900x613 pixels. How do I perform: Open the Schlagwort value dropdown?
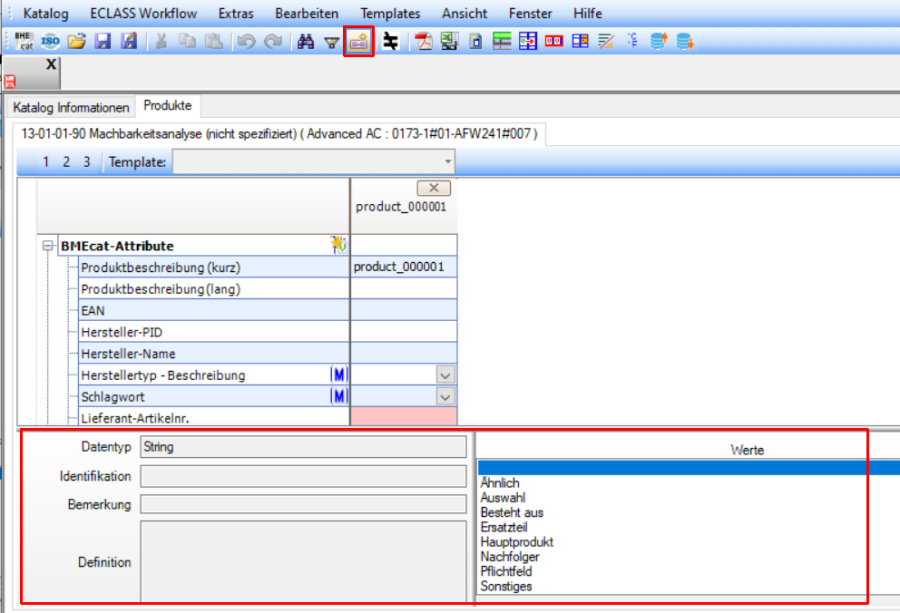pyautogui.click(x=446, y=396)
